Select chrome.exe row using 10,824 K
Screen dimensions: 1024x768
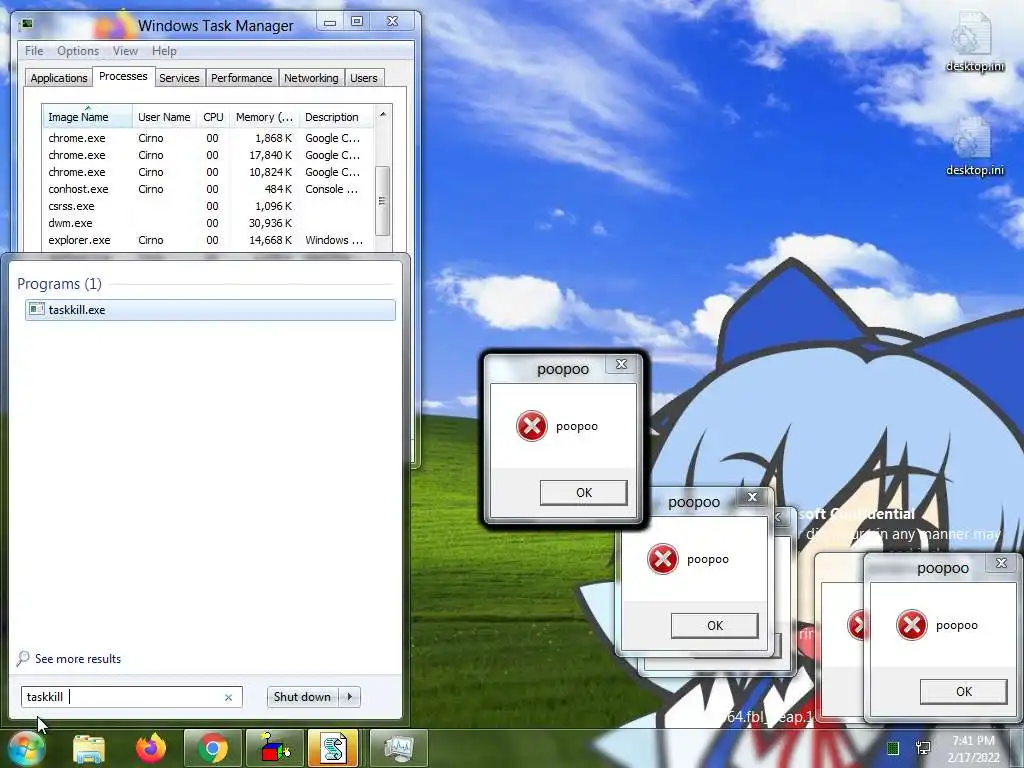(208, 172)
